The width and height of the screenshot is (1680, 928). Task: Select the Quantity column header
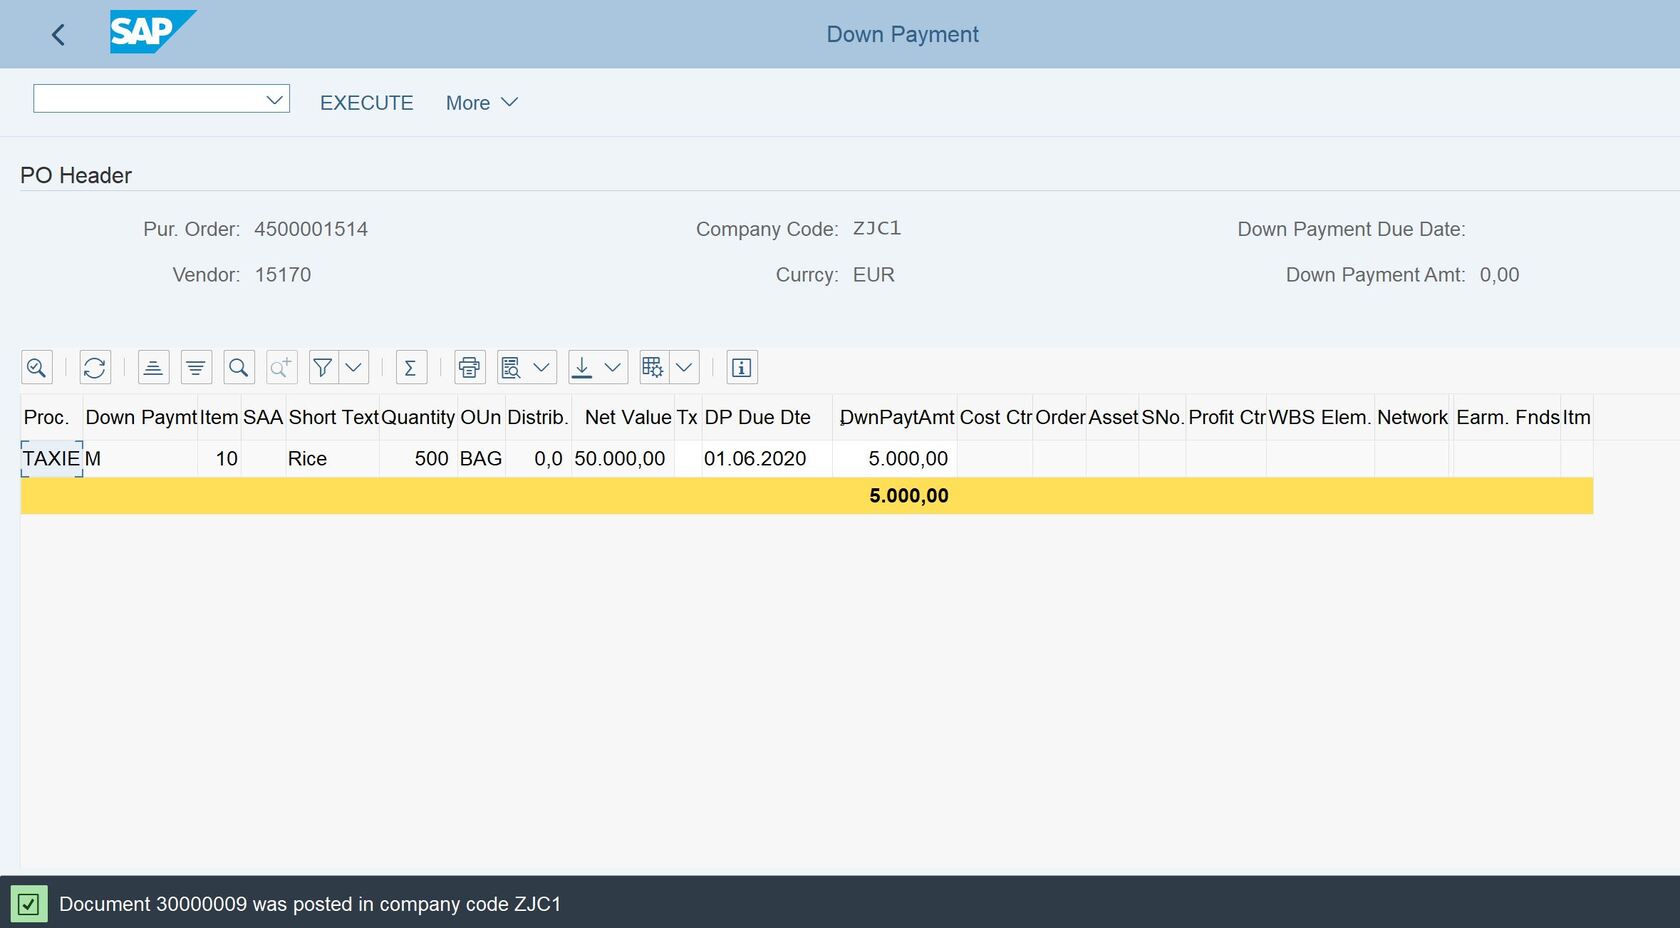click(x=418, y=417)
